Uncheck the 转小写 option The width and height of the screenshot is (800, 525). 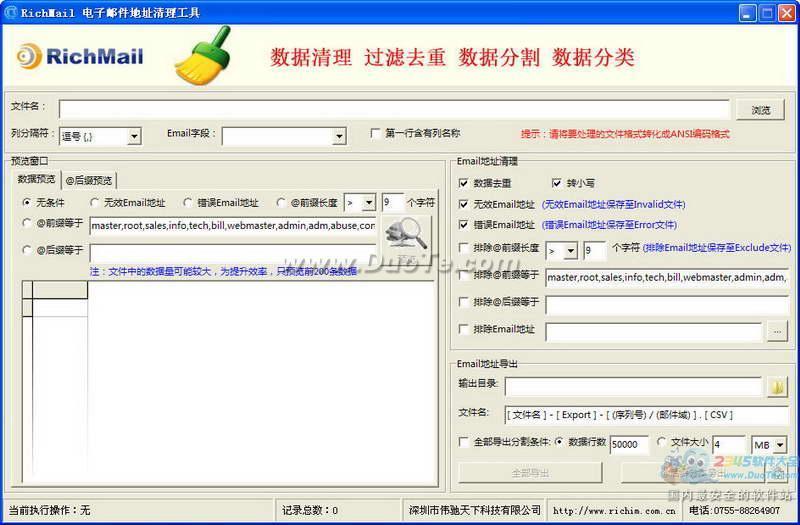(x=557, y=183)
